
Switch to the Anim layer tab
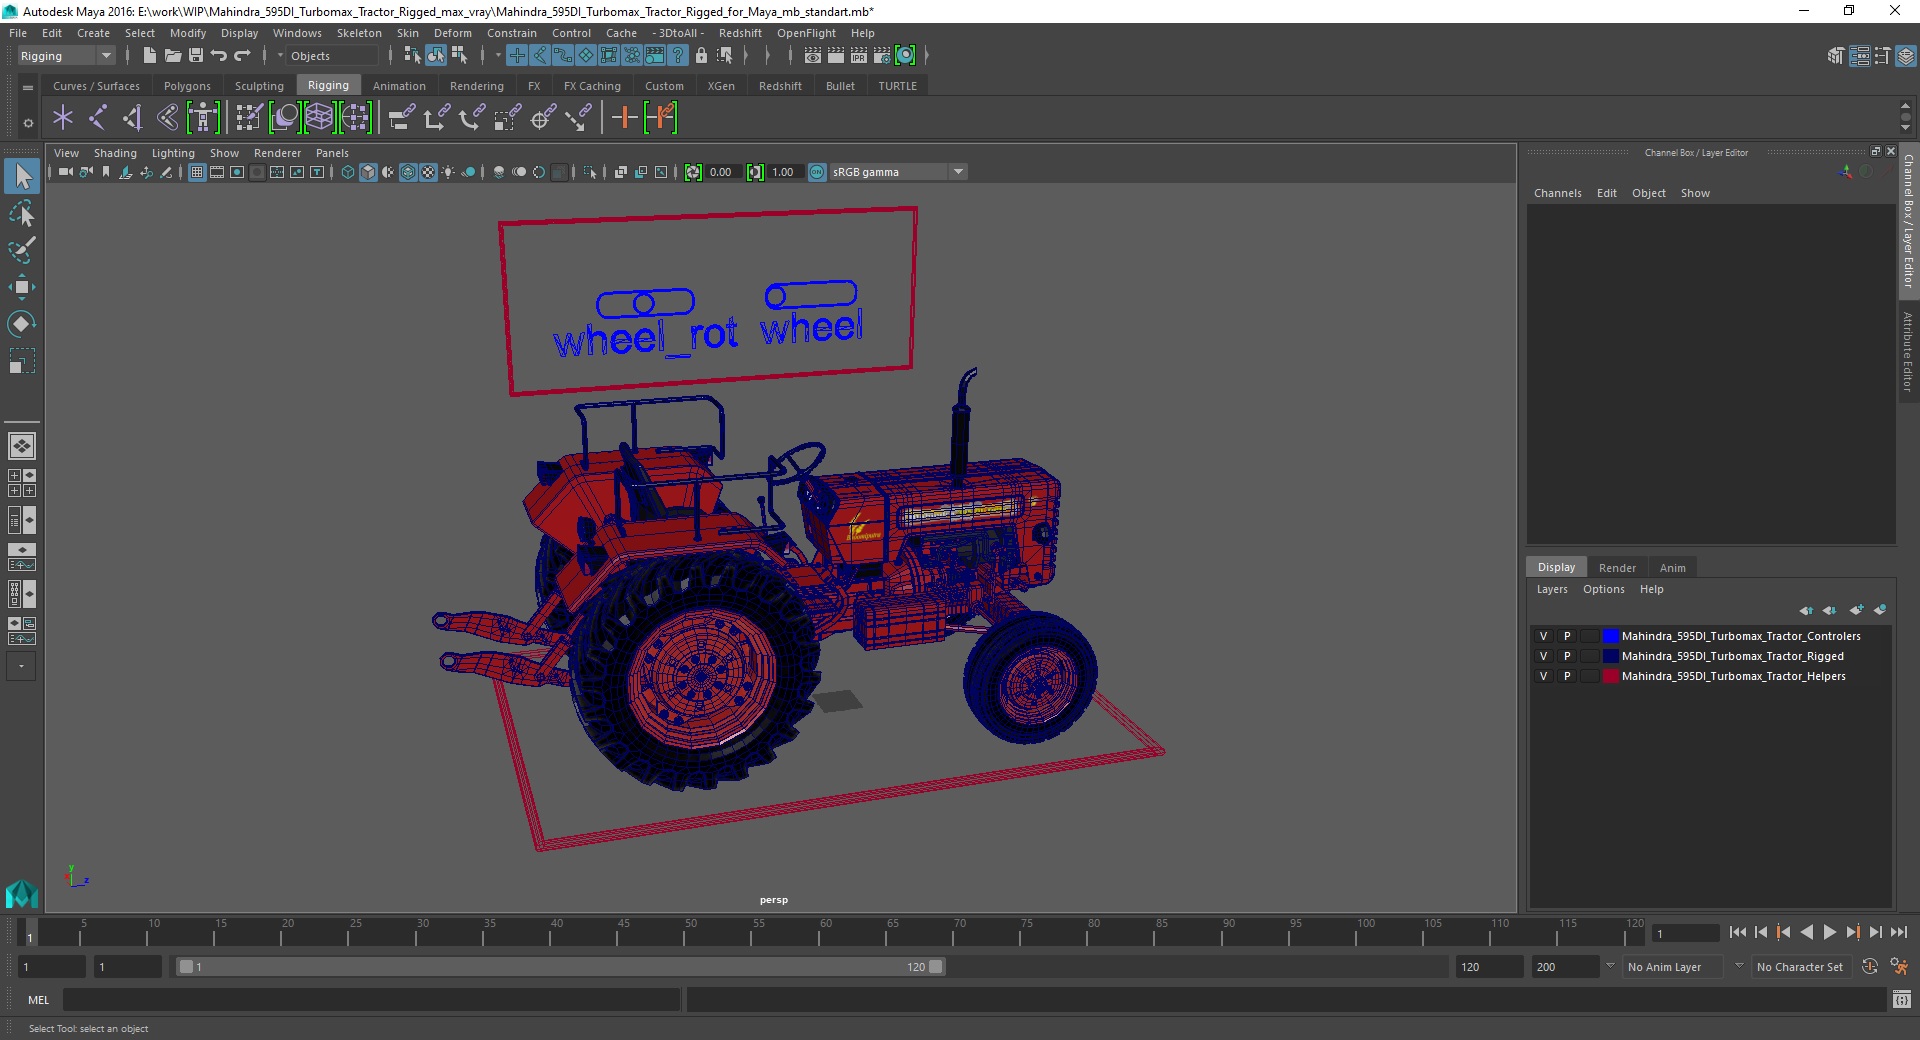pyautogui.click(x=1673, y=568)
